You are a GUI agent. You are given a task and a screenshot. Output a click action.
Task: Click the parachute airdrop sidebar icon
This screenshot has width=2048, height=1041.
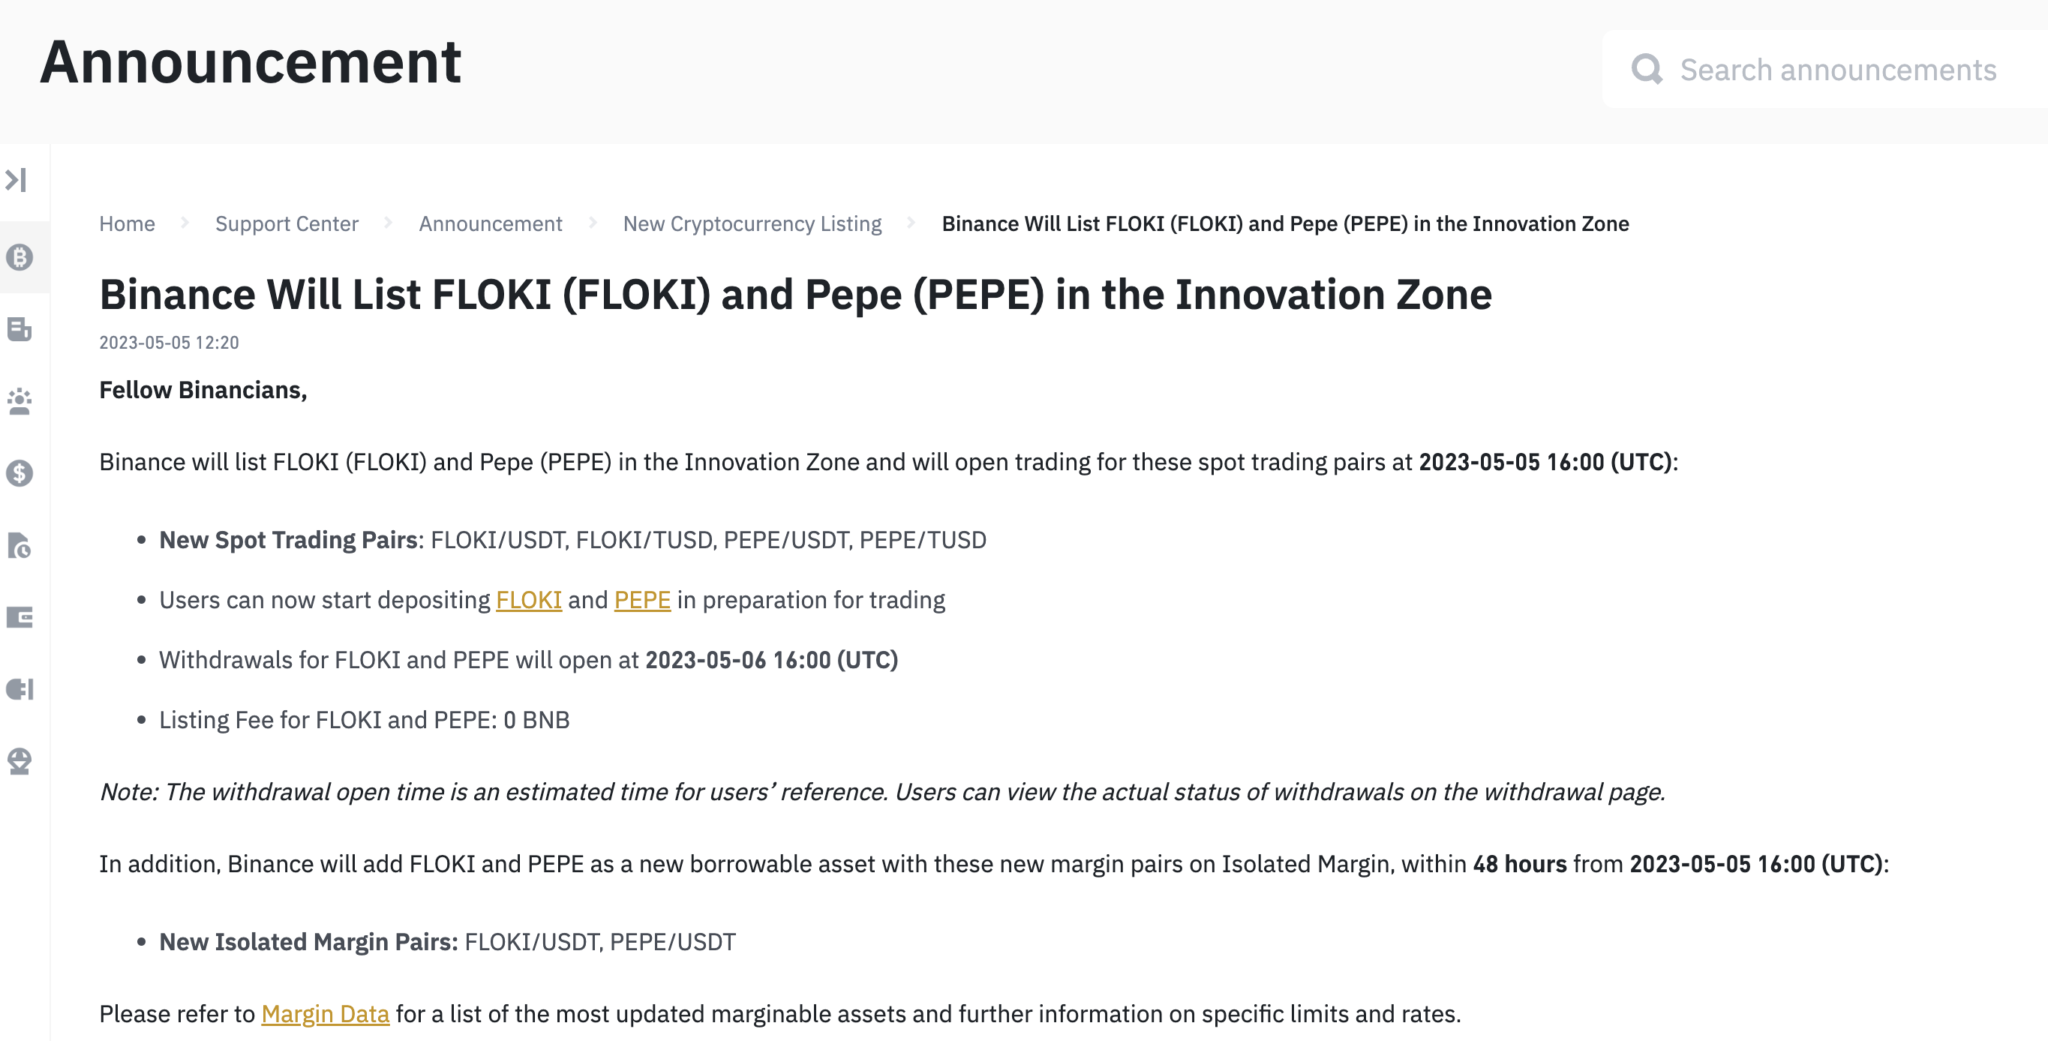(19, 762)
